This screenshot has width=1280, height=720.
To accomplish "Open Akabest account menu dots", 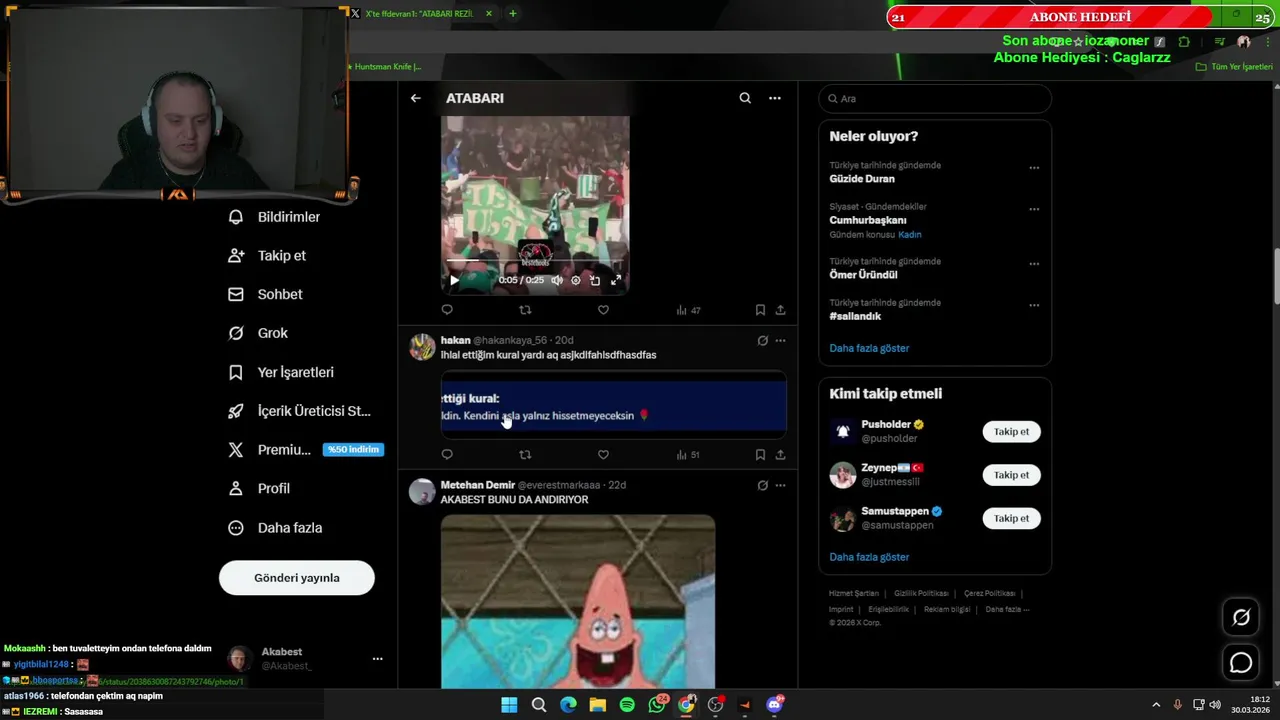I will (x=377, y=659).
